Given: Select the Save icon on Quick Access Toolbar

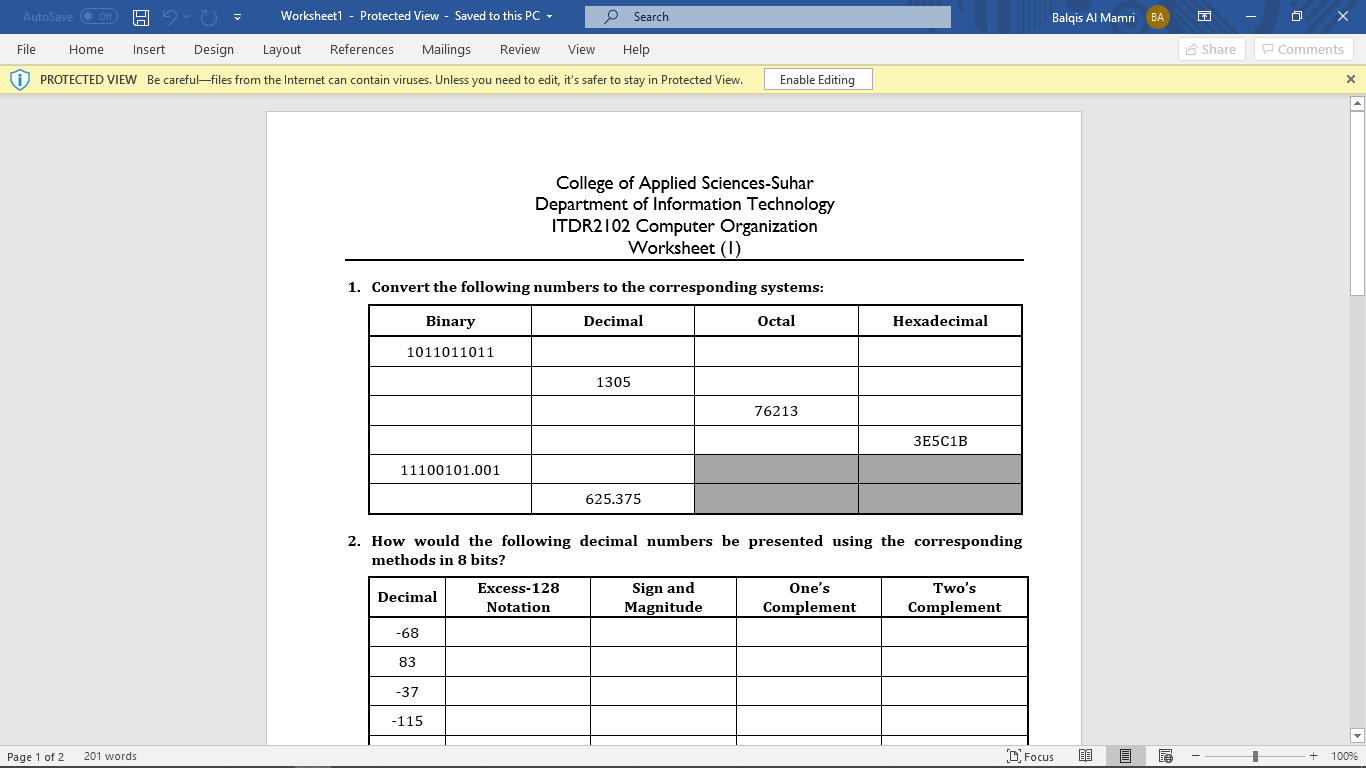Looking at the screenshot, I should coord(139,16).
